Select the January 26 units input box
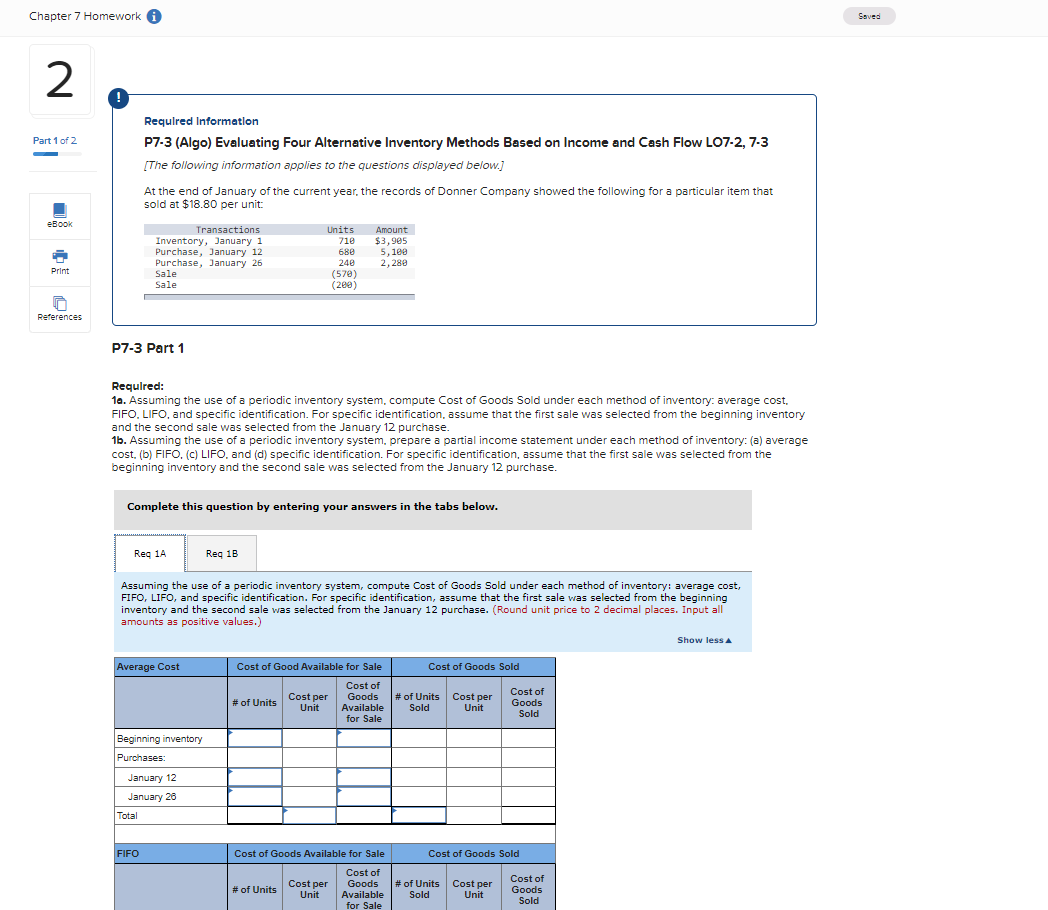The image size is (1048, 910). [x=254, y=796]
